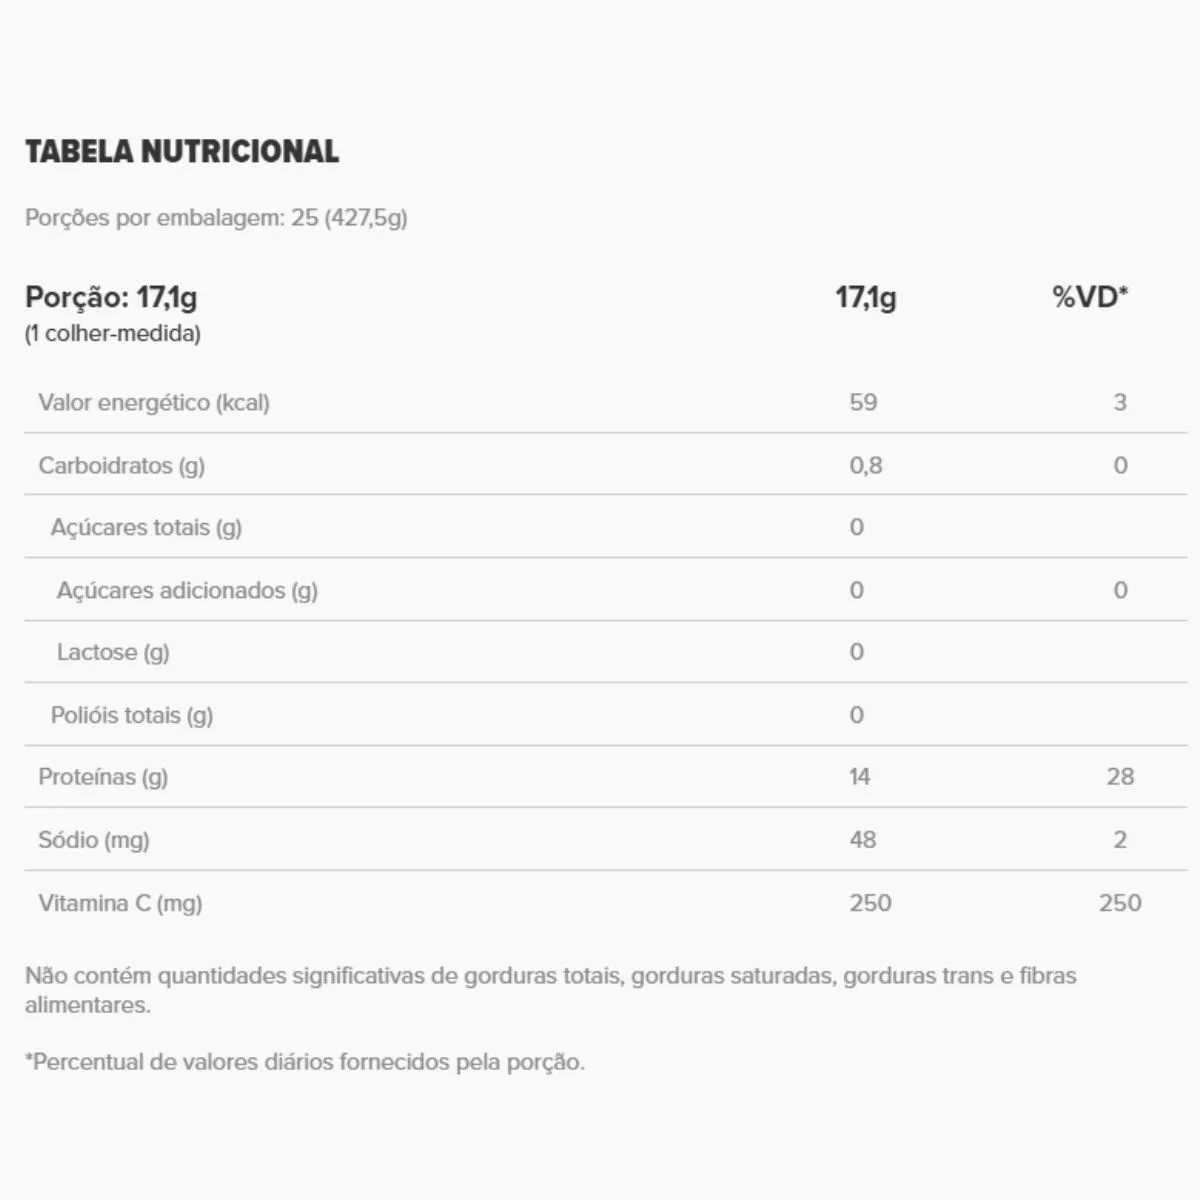Click the Vitamina C (mg) label
The image size is (1200, 1200).
tap(120, 904)
